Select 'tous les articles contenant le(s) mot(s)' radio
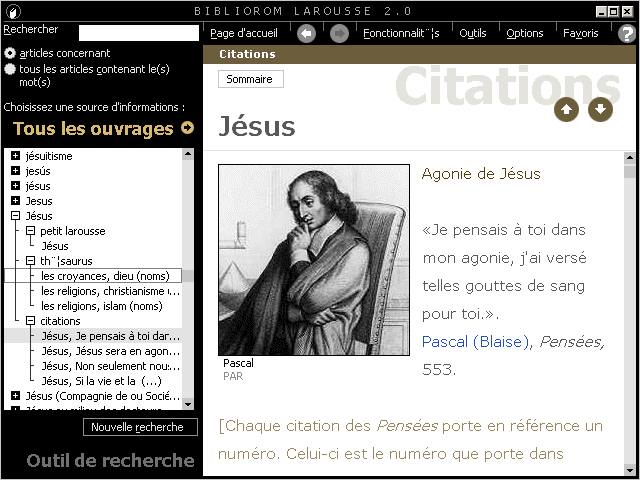Screen dimensions: 640x480 point(10,69)
